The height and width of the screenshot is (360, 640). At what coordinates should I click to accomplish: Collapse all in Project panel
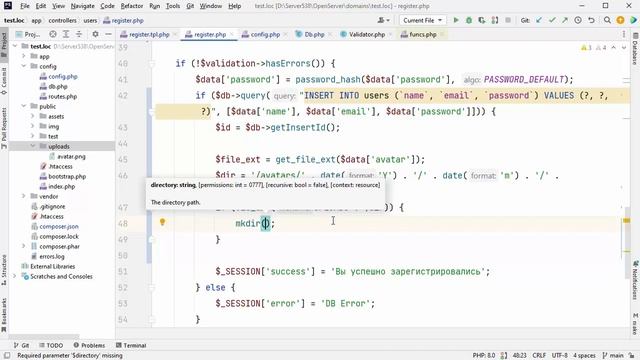[x=79, y=34]
